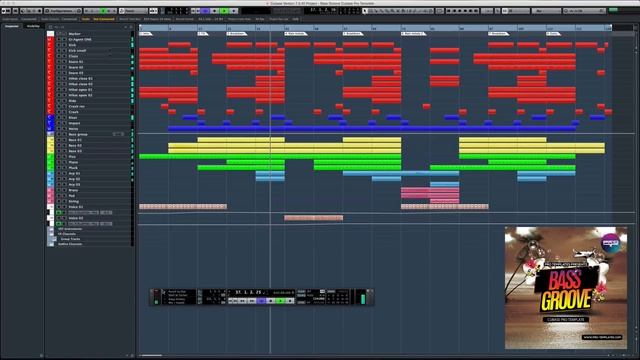Mute the Kick track
This screenshot has height=360, width=640.
point(58,45)
